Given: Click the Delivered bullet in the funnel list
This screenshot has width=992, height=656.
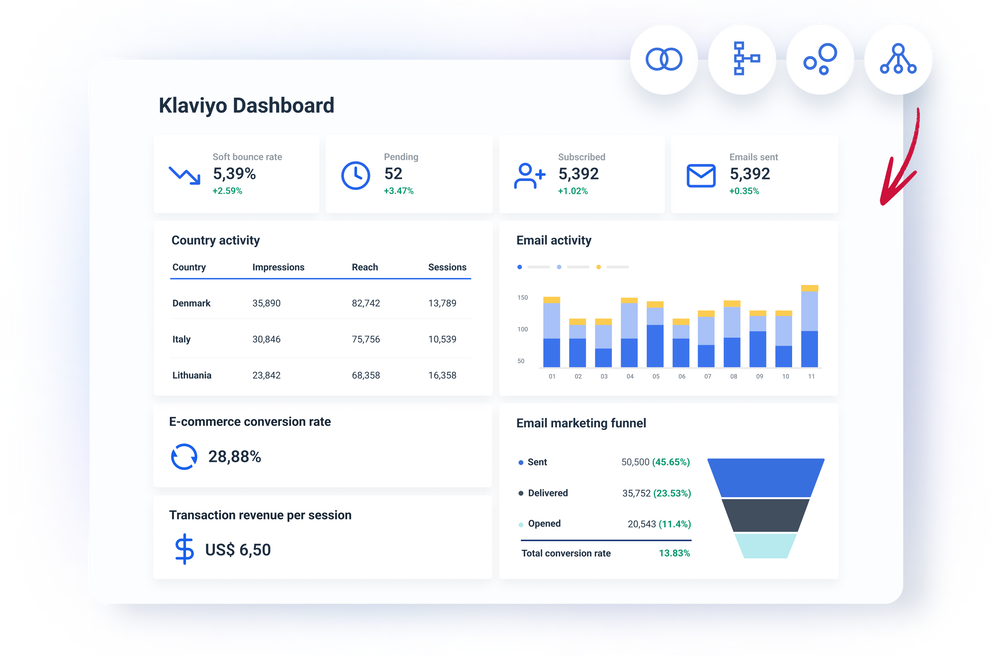Looking at the screenshot, I should (520, 493).
